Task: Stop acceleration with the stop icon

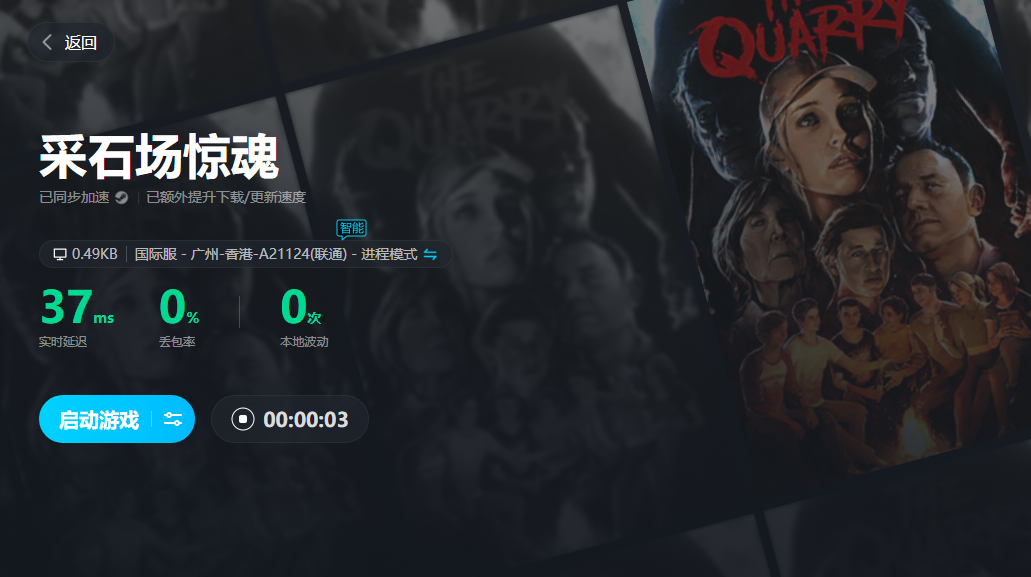Action: point(243,419)
